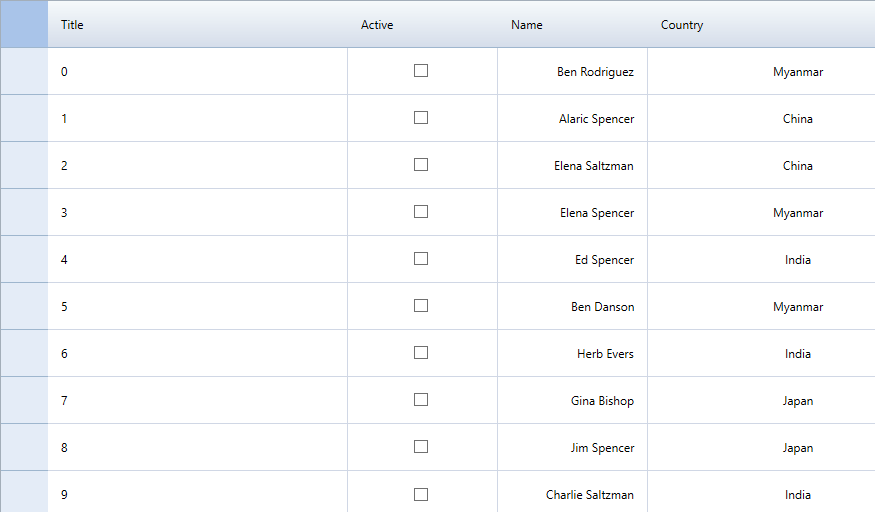875x512 pixels.
Task: Check Active box for Charlie Saltzman
Action: coord(421,494)
